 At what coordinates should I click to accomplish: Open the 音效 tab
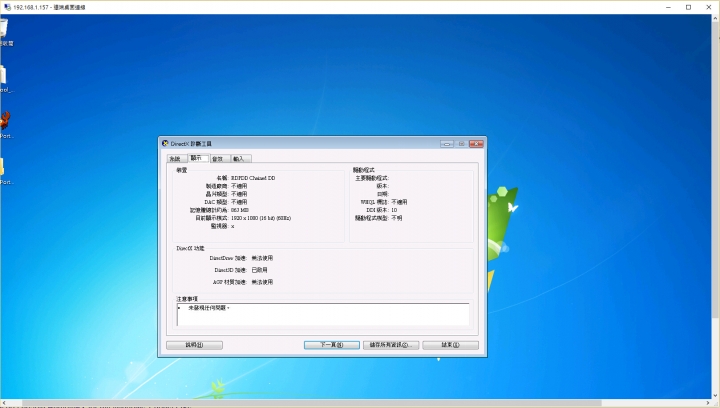point(219,159)
